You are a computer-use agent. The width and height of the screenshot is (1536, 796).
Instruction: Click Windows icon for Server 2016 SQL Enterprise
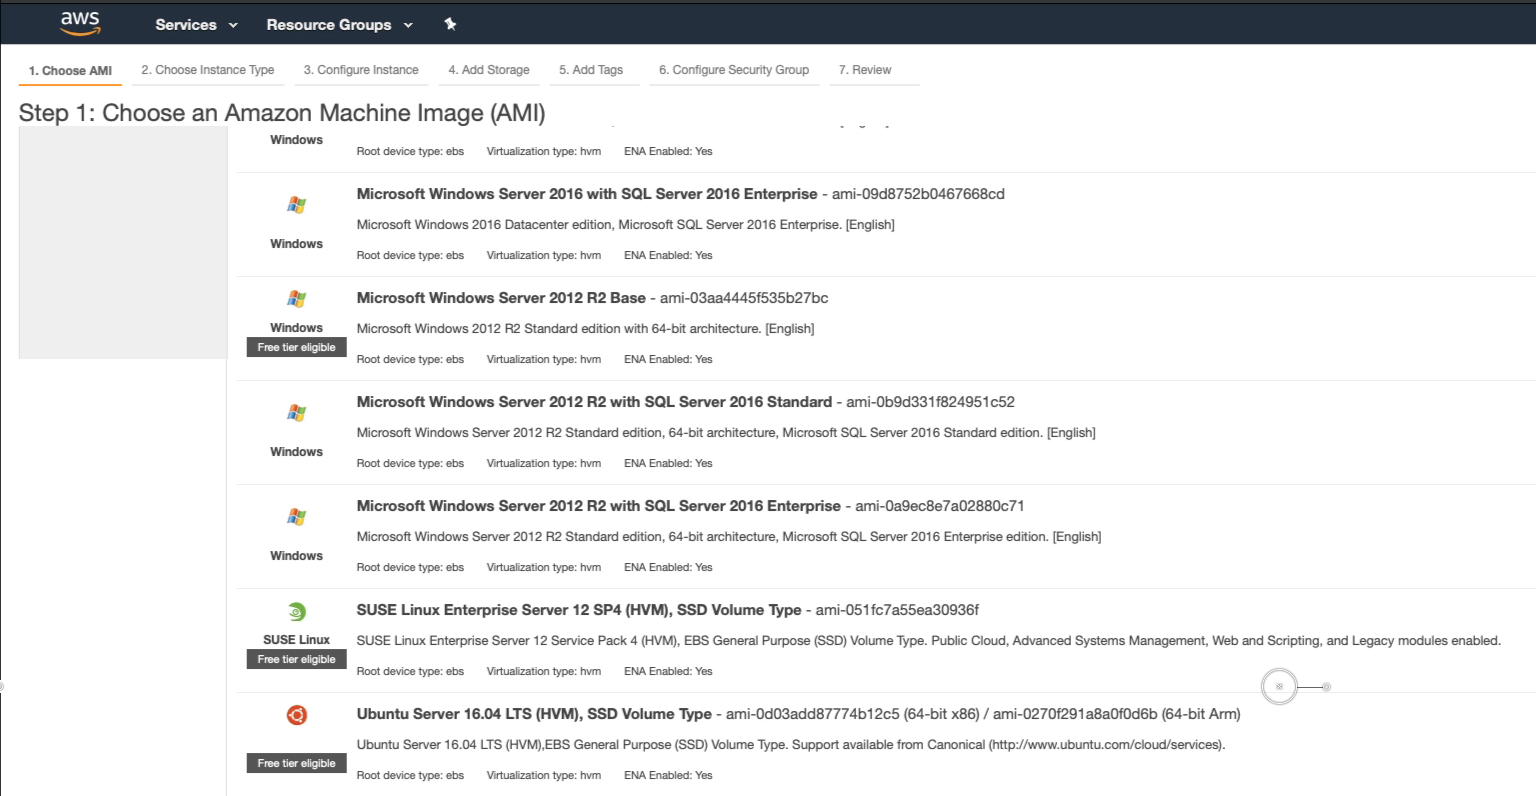click(296, 205)
